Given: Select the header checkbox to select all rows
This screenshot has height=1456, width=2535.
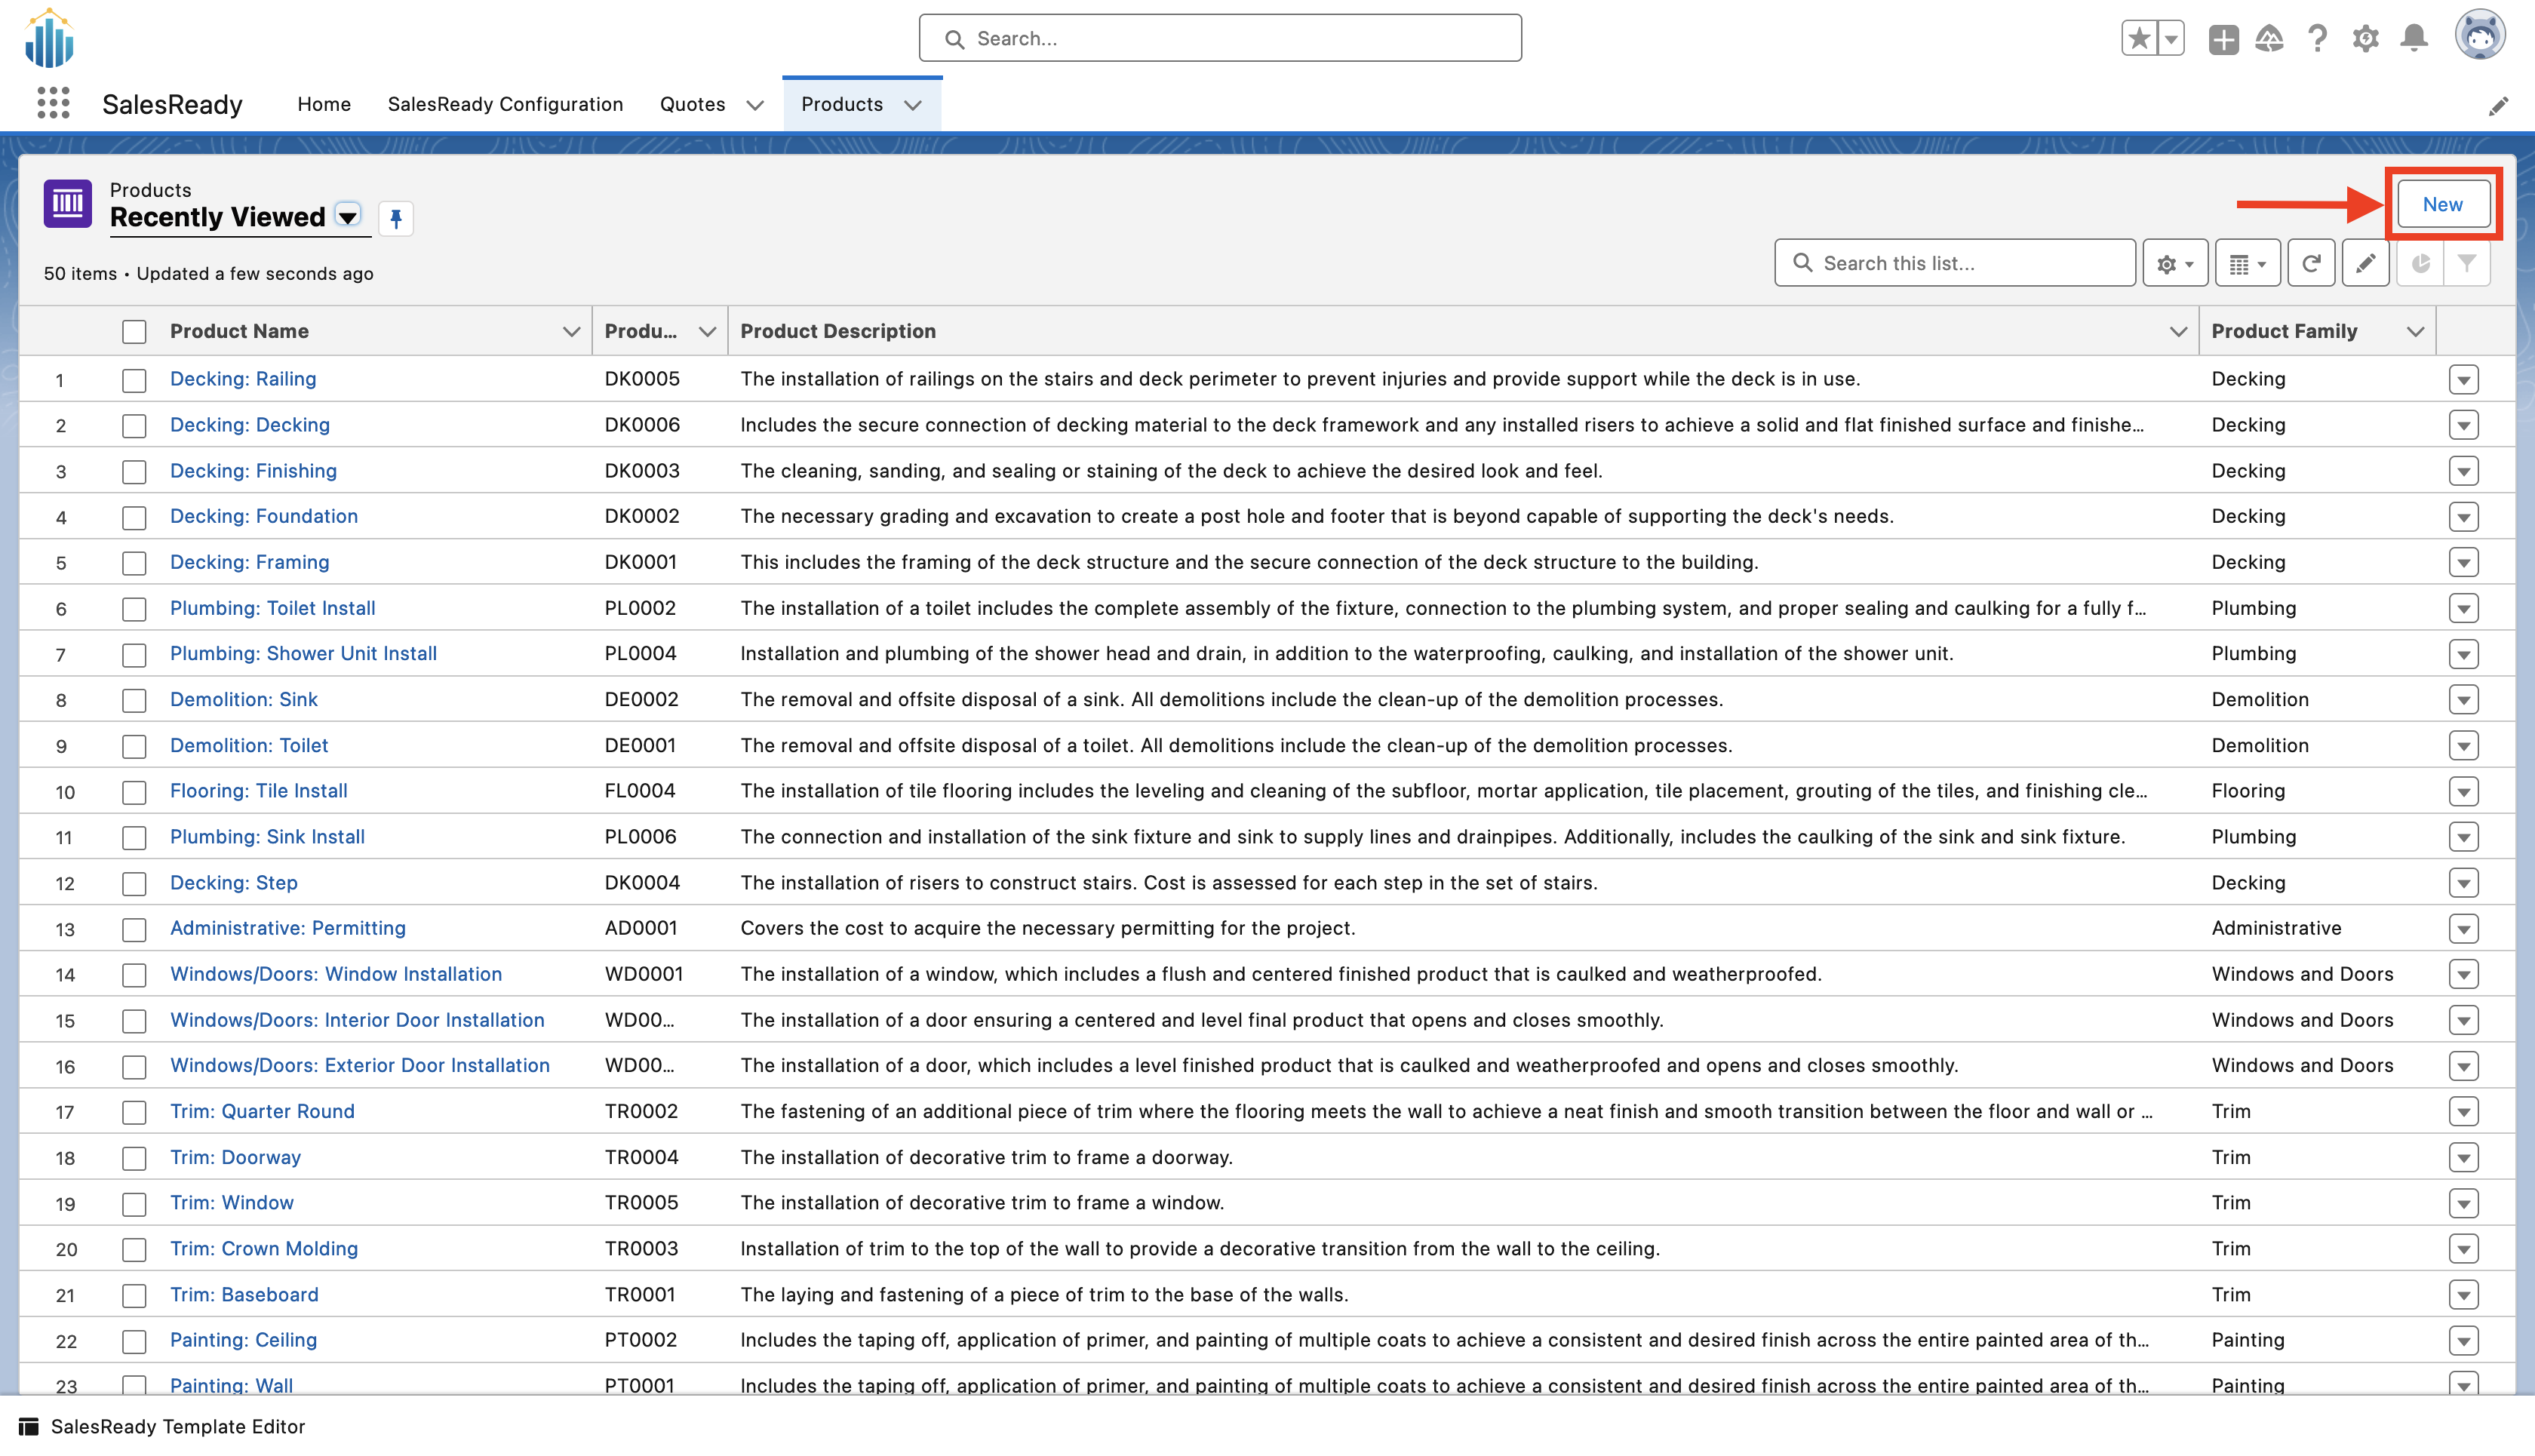Looking at the screenshot, I should (x=134, y=331).
